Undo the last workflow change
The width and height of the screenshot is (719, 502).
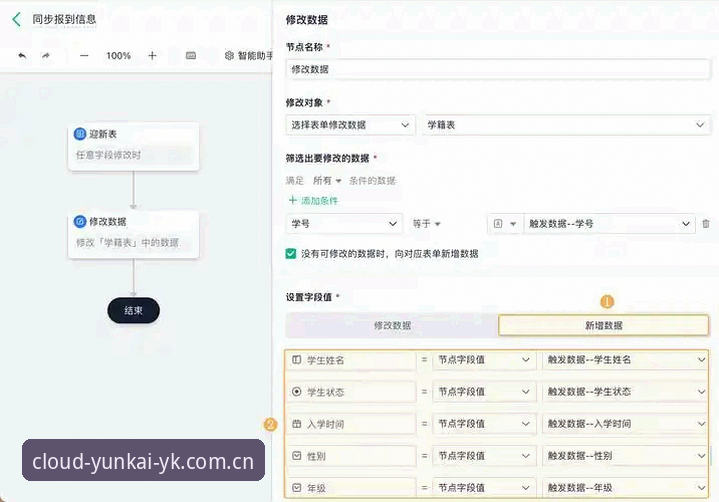pyautogui.click(x=22, y=56)
